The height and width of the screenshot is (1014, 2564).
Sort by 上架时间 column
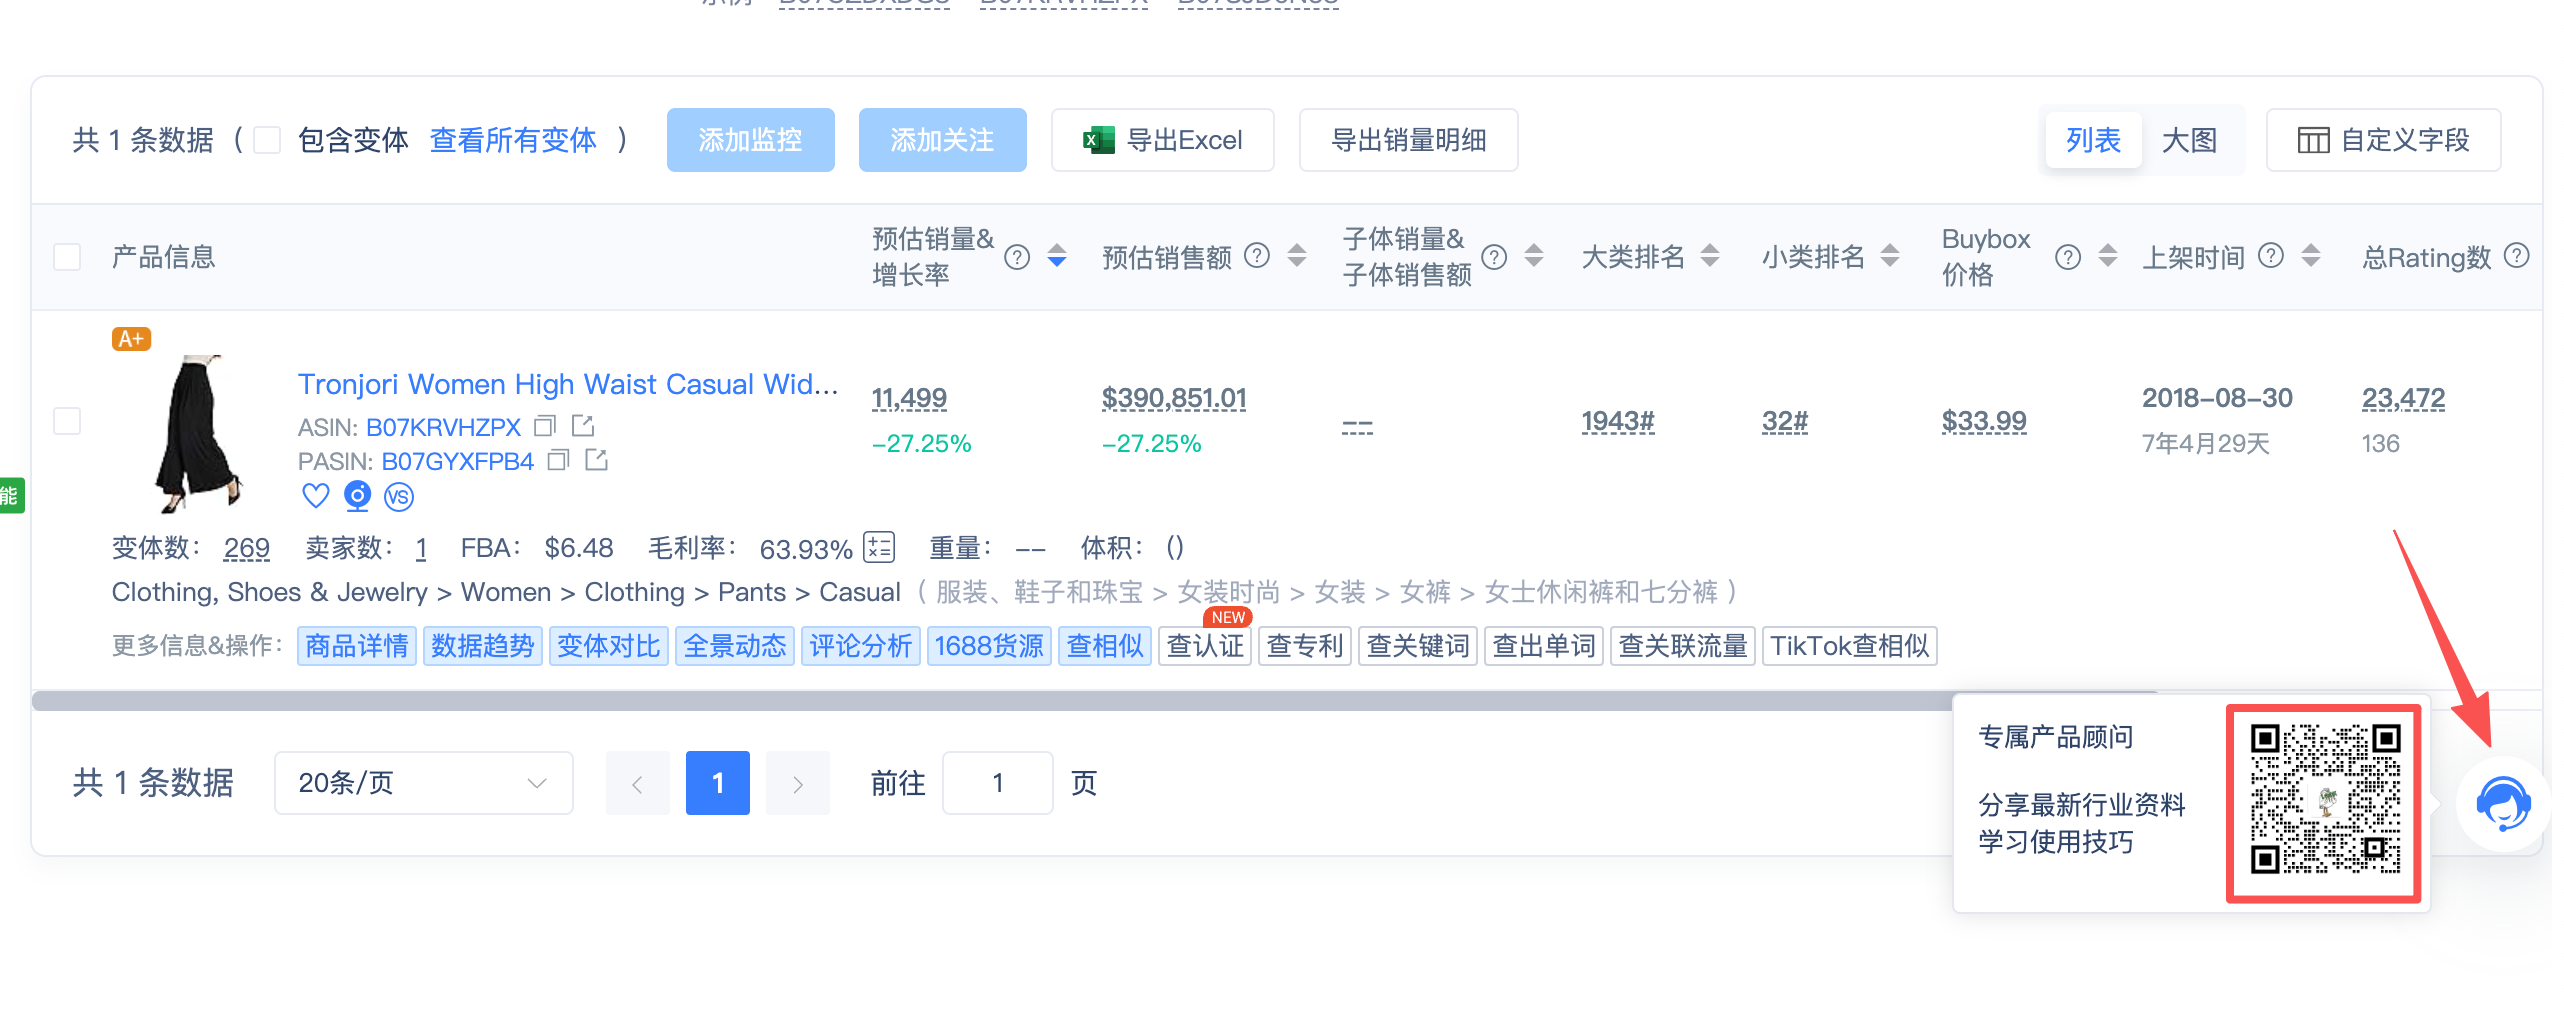tap(2311, 257)
